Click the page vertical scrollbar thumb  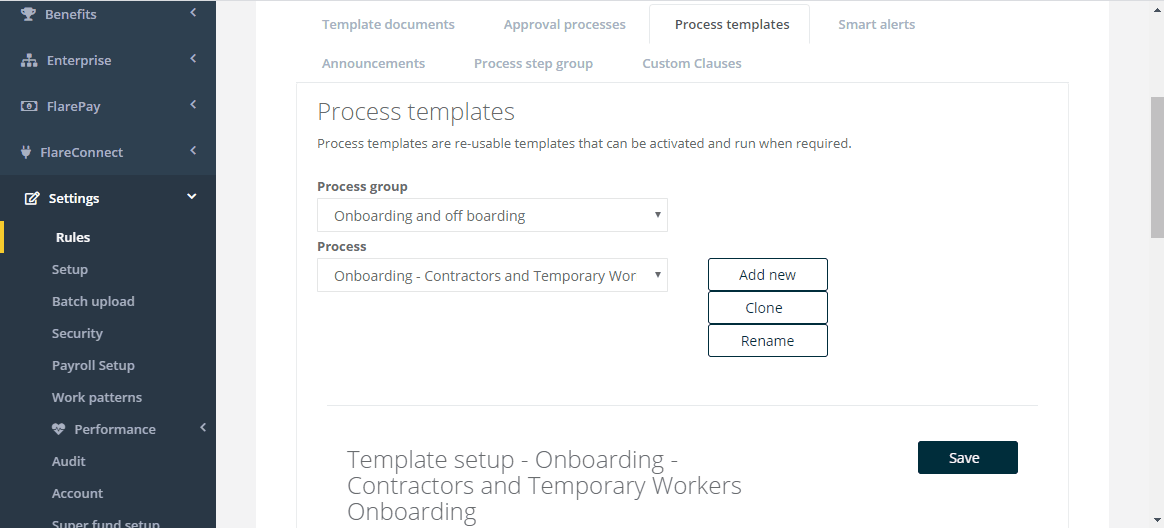pyautogui.click(x=1157, y=167)
